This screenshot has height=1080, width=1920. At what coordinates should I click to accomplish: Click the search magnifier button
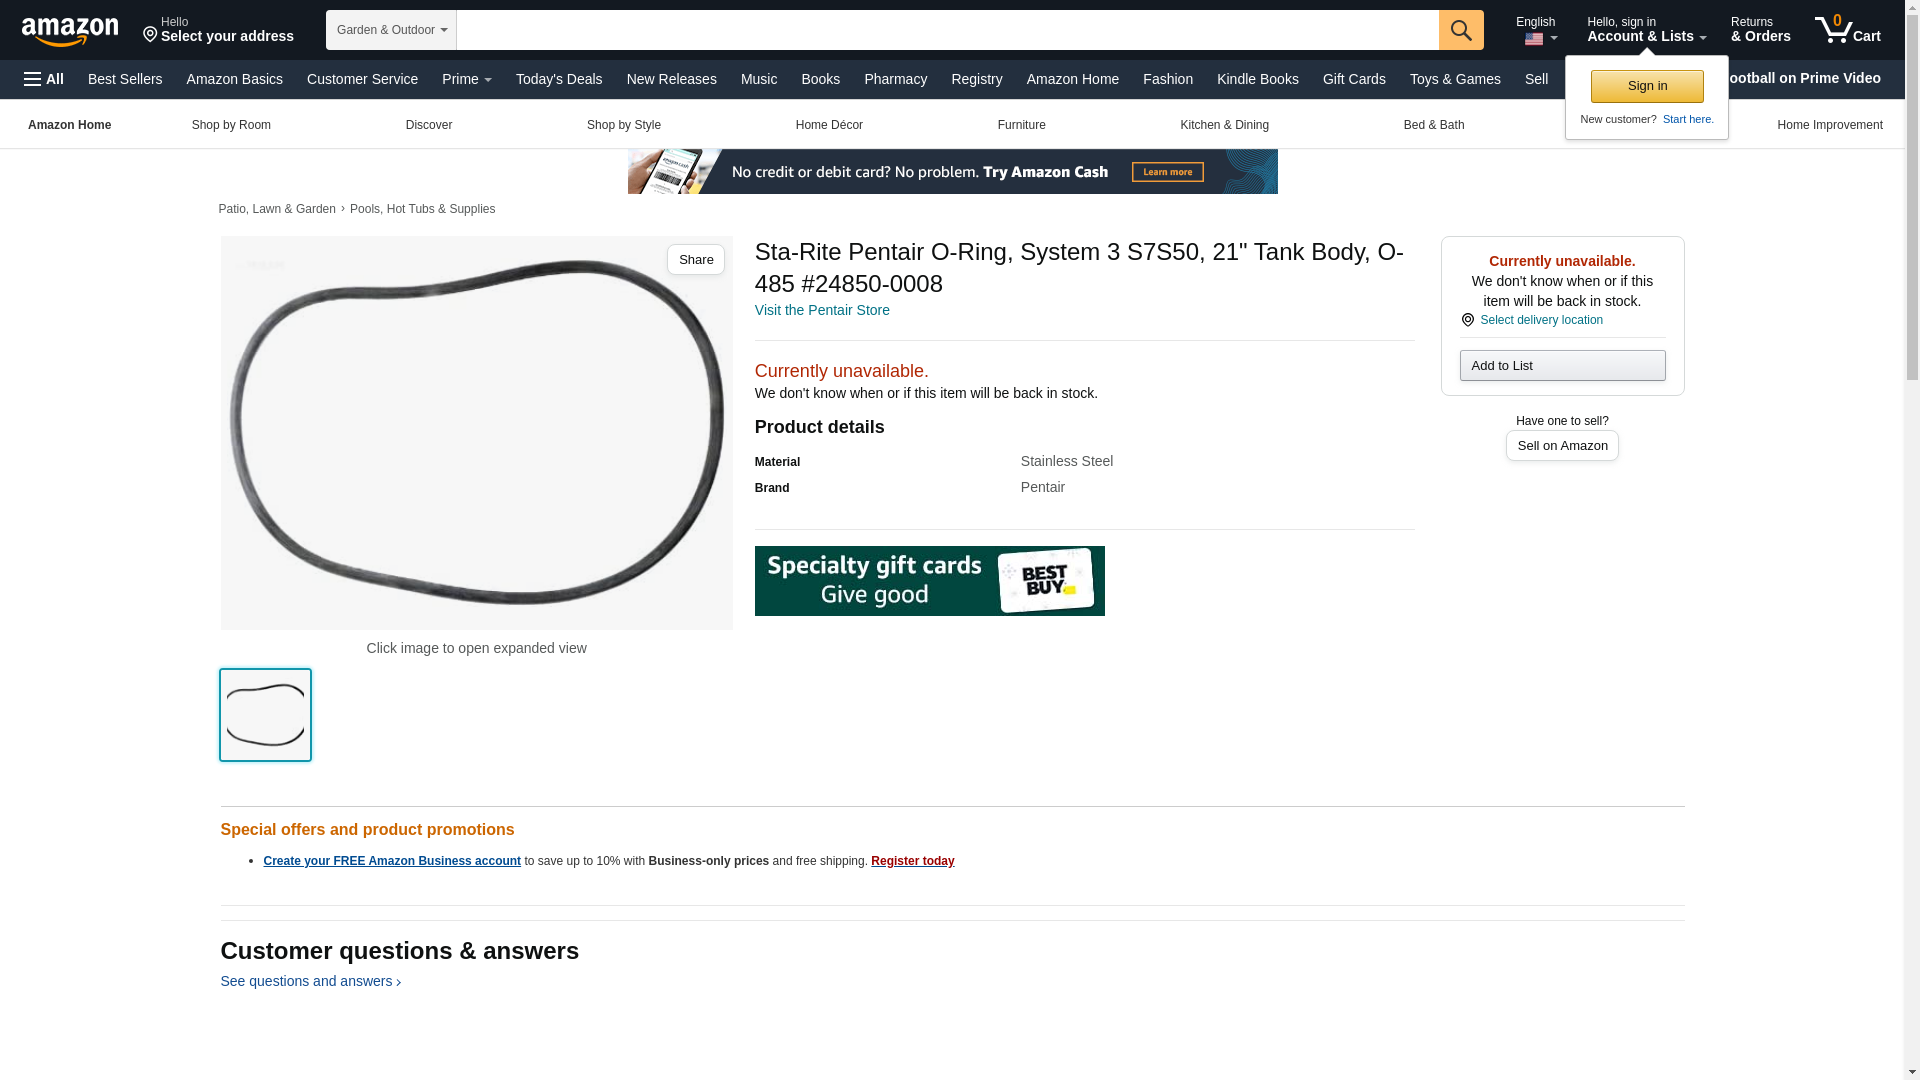tap(1461, 30)
